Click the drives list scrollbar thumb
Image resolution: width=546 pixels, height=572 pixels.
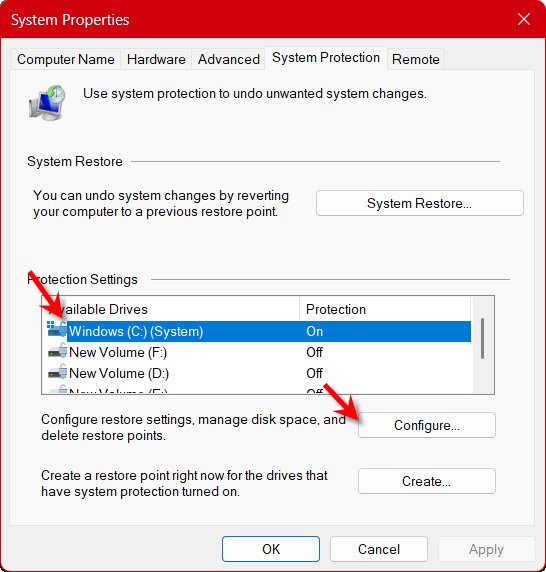(482, 339)
